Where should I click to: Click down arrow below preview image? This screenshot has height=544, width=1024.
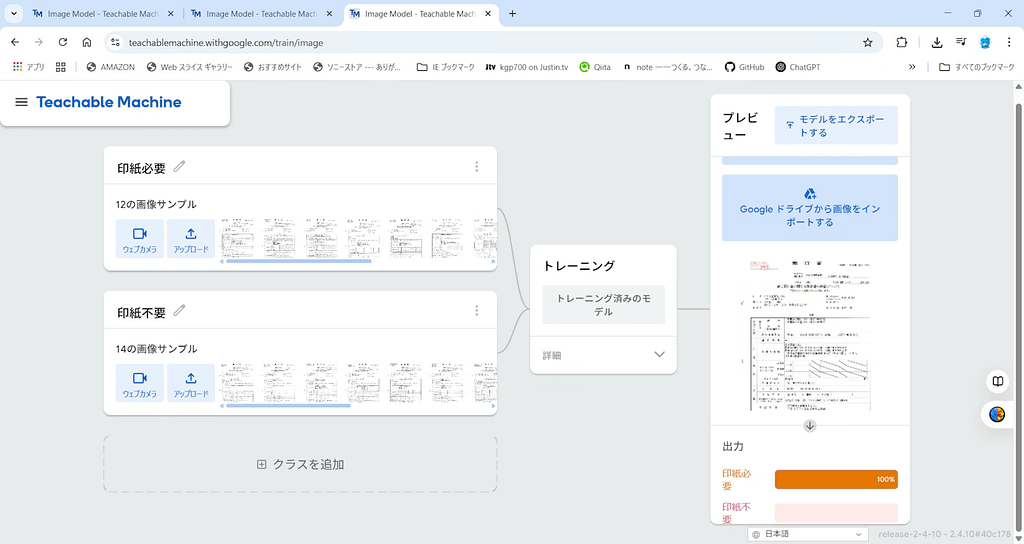[x=810, y=426]
